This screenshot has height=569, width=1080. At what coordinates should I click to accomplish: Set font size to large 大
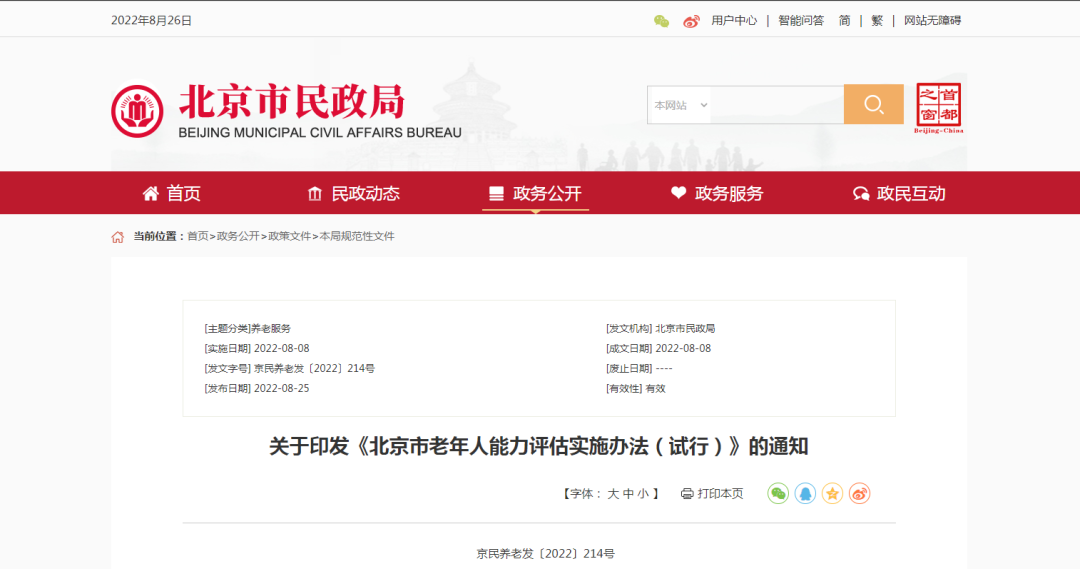pyautogui.click(x=613, y=494)
